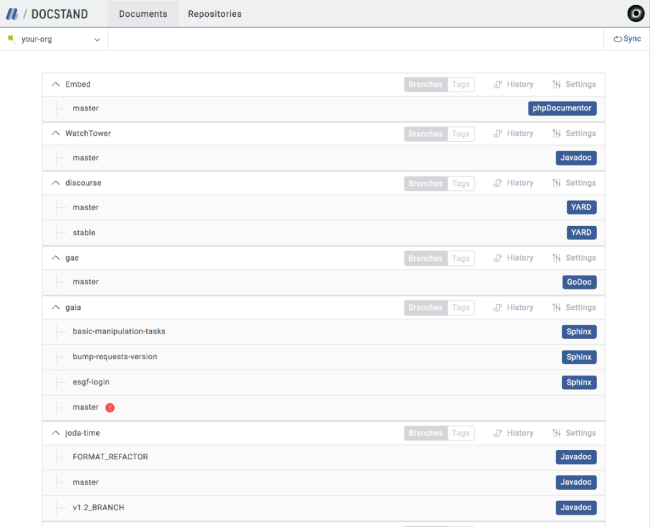
Task: Collapse the gae repository
Action: [56, 258]
